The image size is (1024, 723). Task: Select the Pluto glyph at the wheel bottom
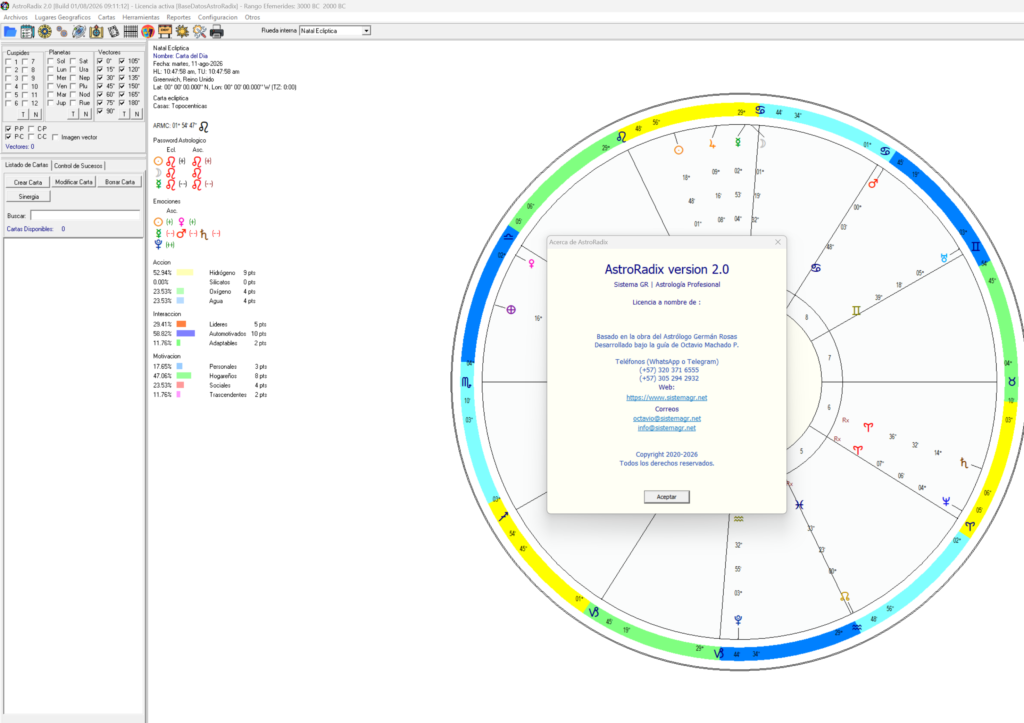(738, 620)
